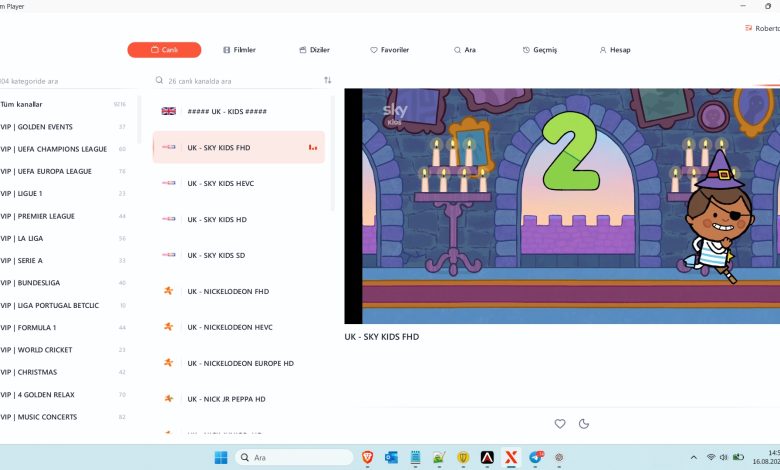Open the Notepad app in taskbar
Viewport: 780px width, 470px height.
[415, 458]
